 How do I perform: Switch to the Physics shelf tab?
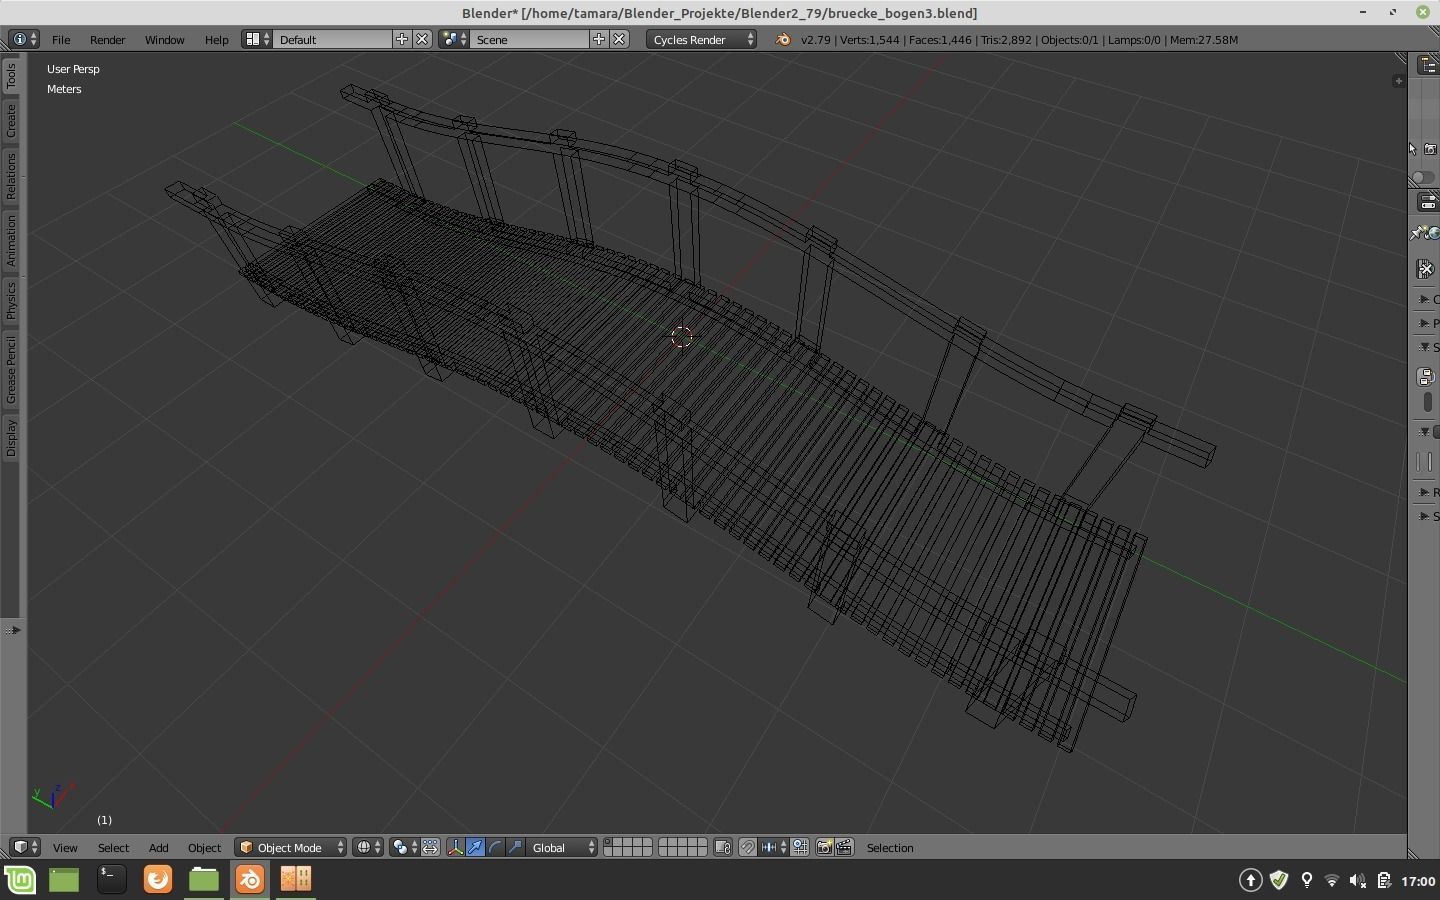(11, 301)
